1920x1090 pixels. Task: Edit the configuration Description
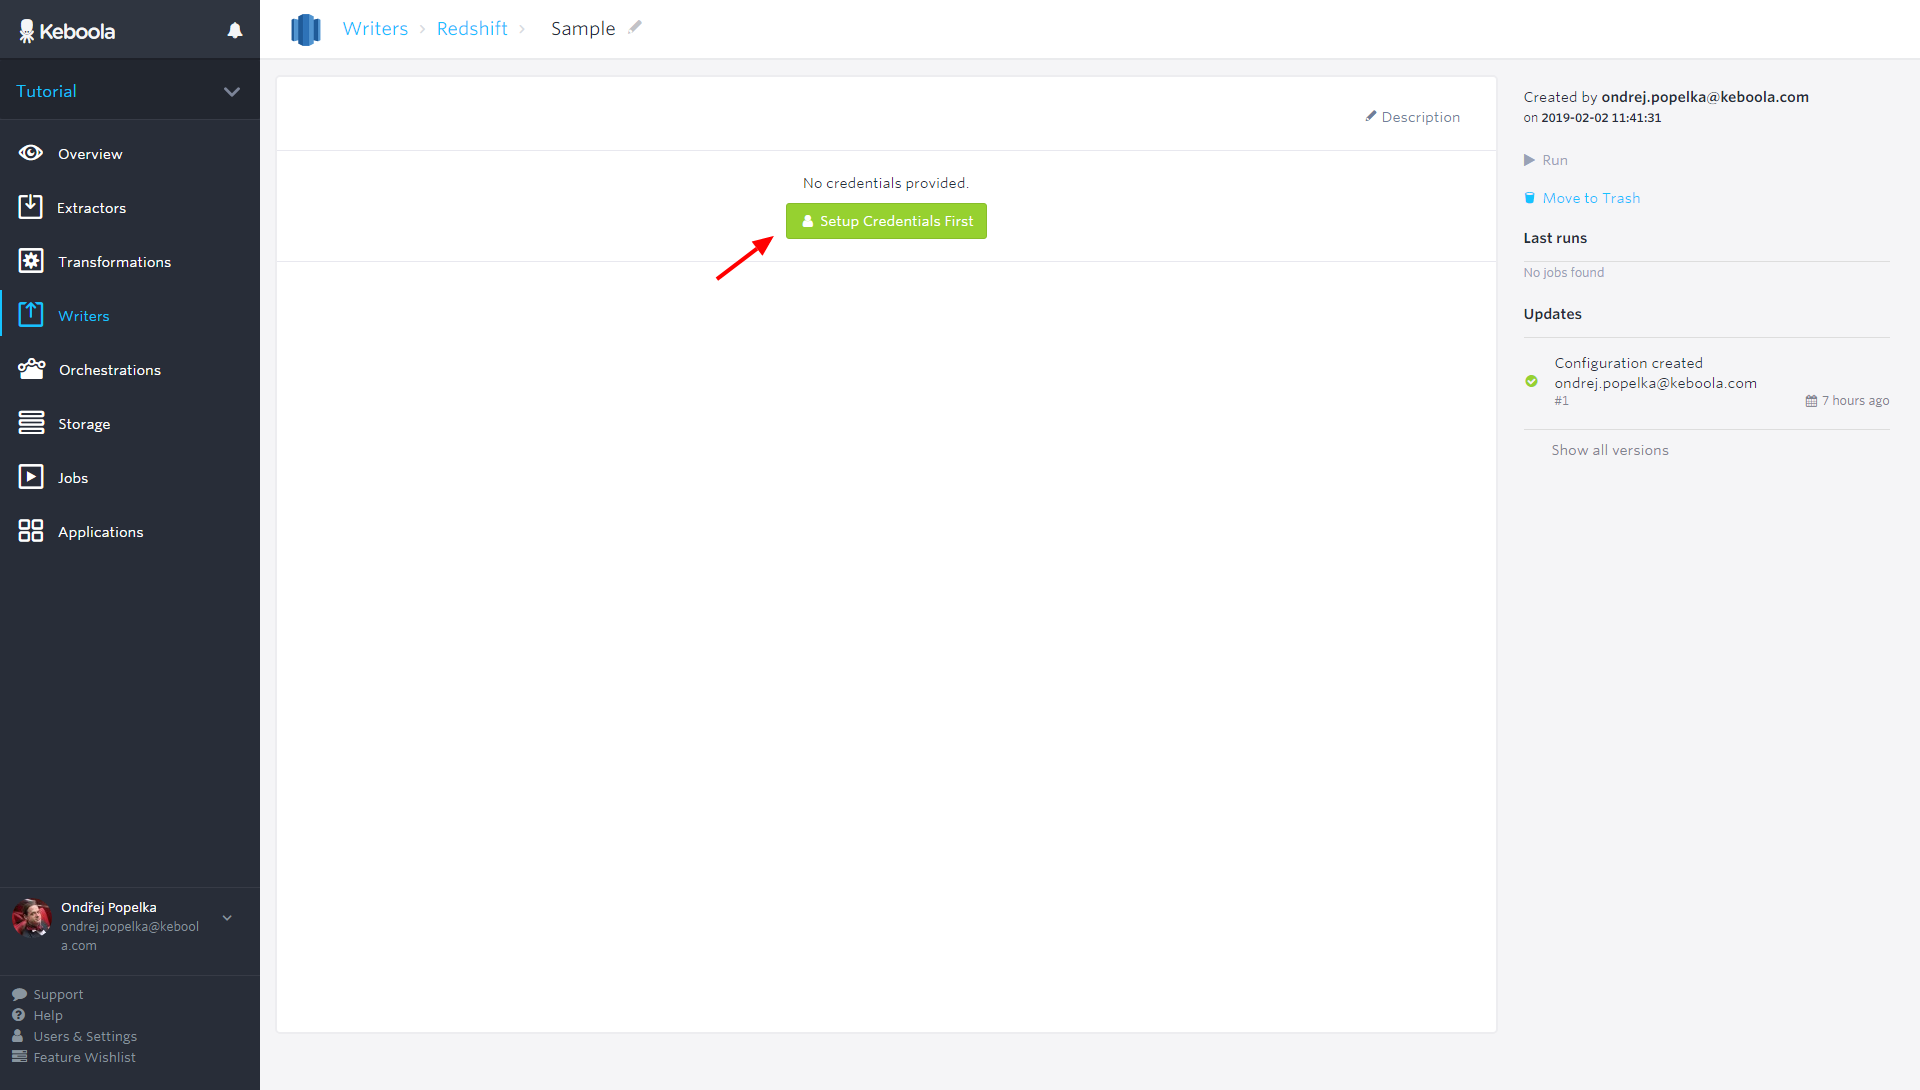[x=1413, y=117]
